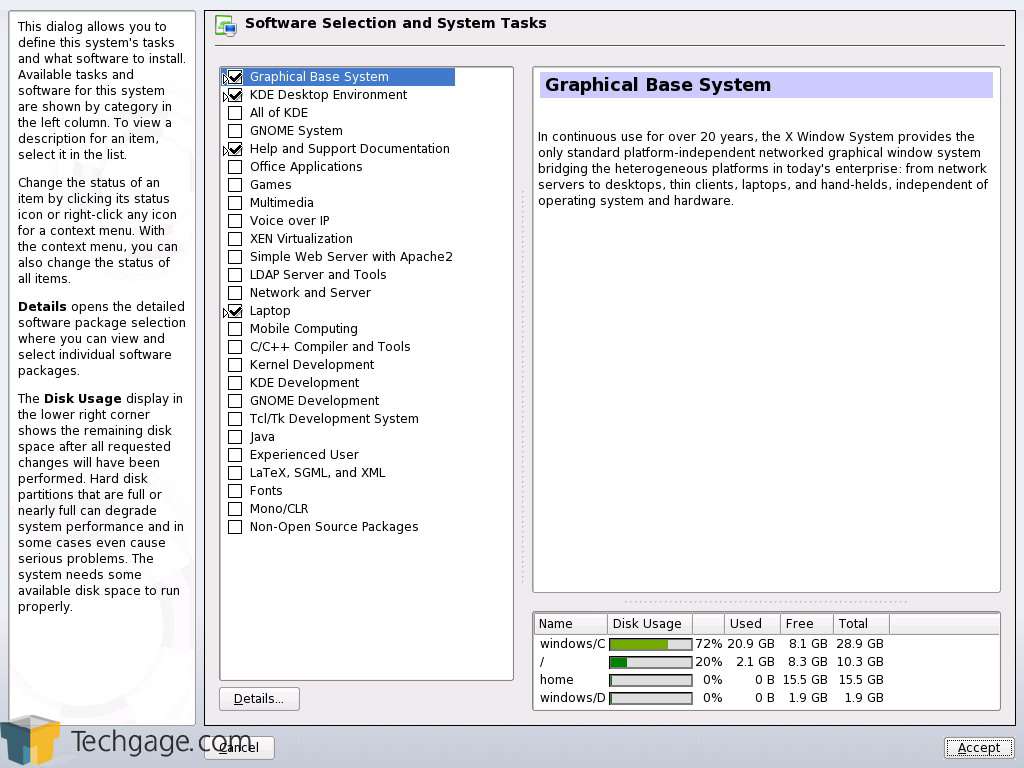1024x768 pixels.
Task: Select the "/" root partition name
Action: (542, 662)
